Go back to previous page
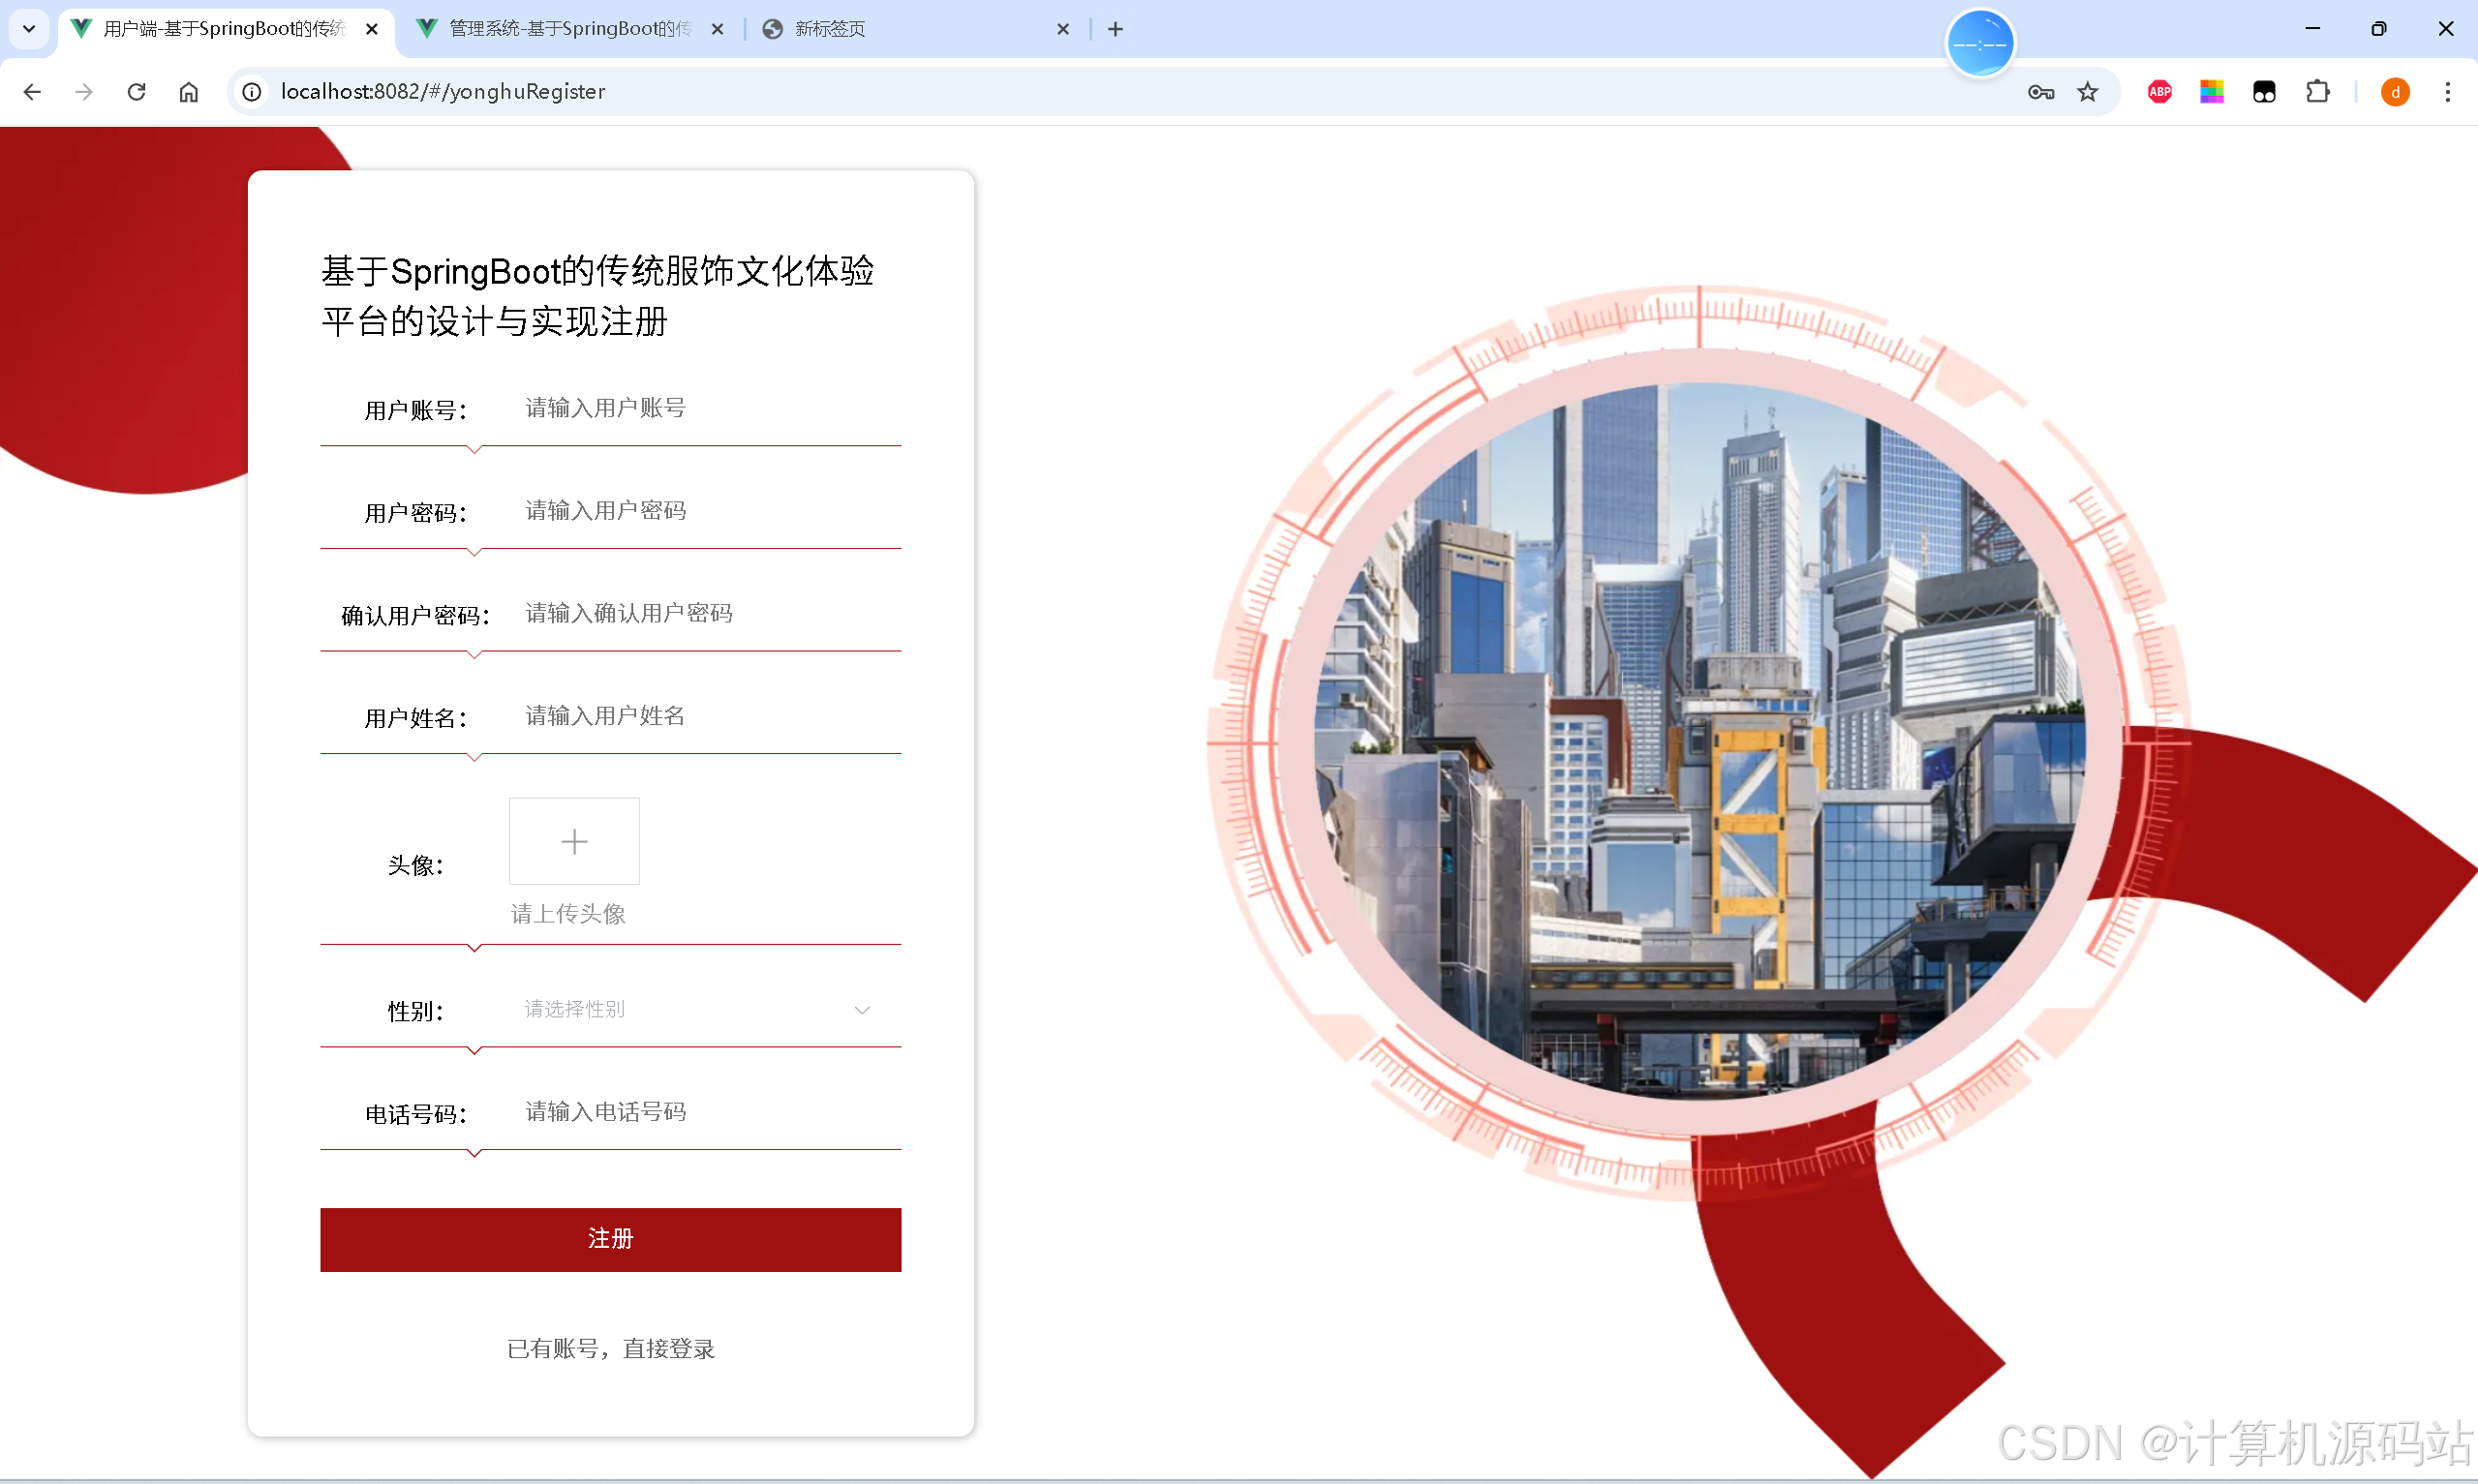 [32, 92]
